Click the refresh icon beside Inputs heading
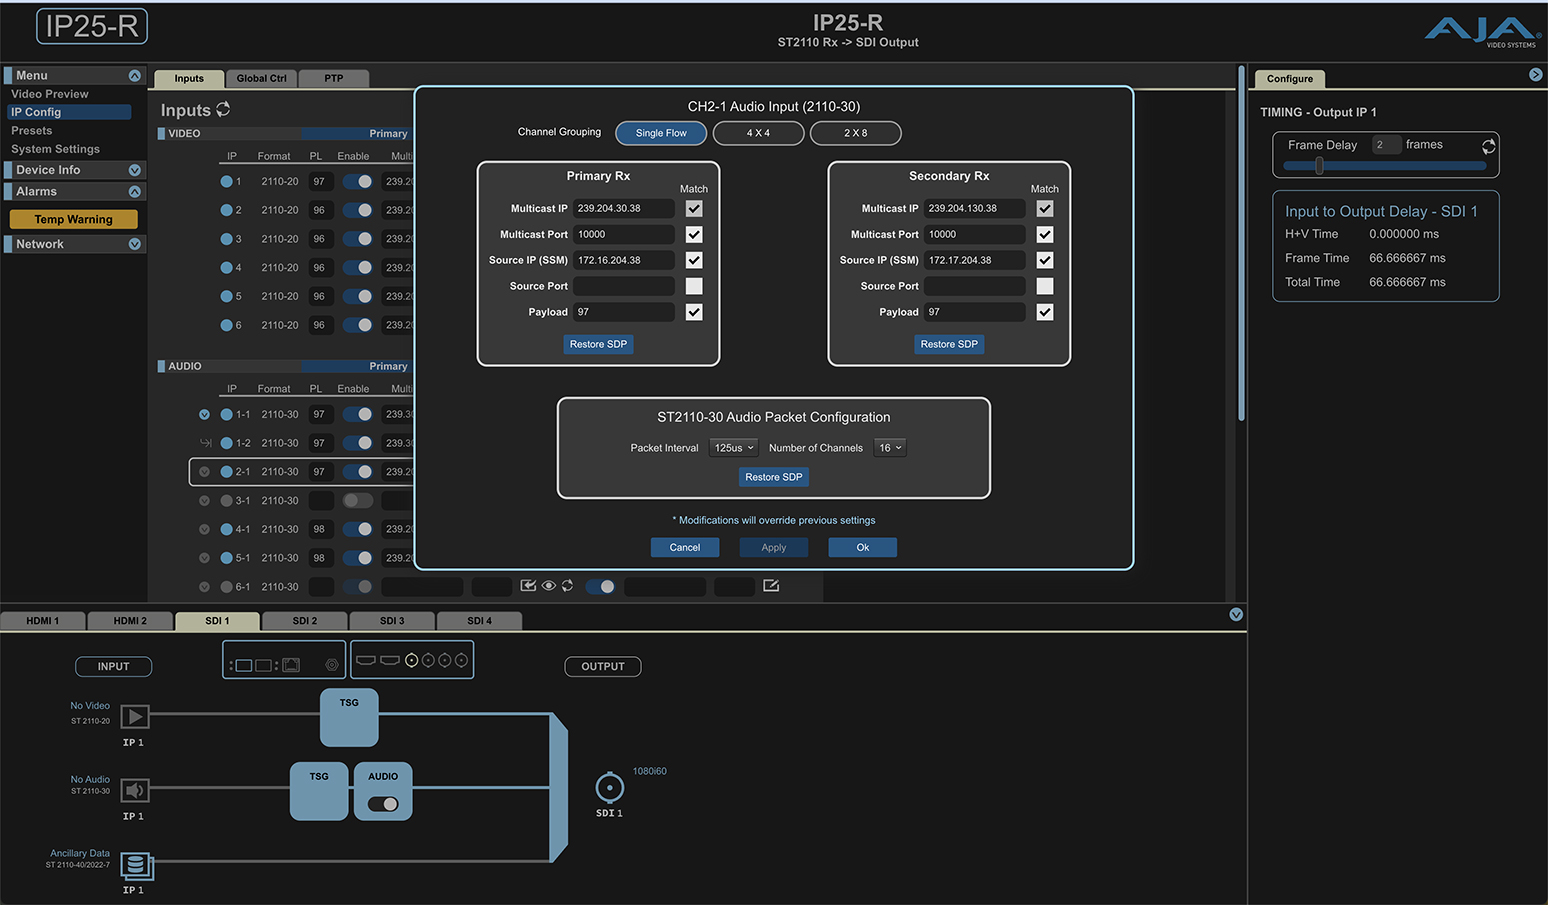Image resolution: width=1548 pixels, height=905 pixels. click(223, 109)
